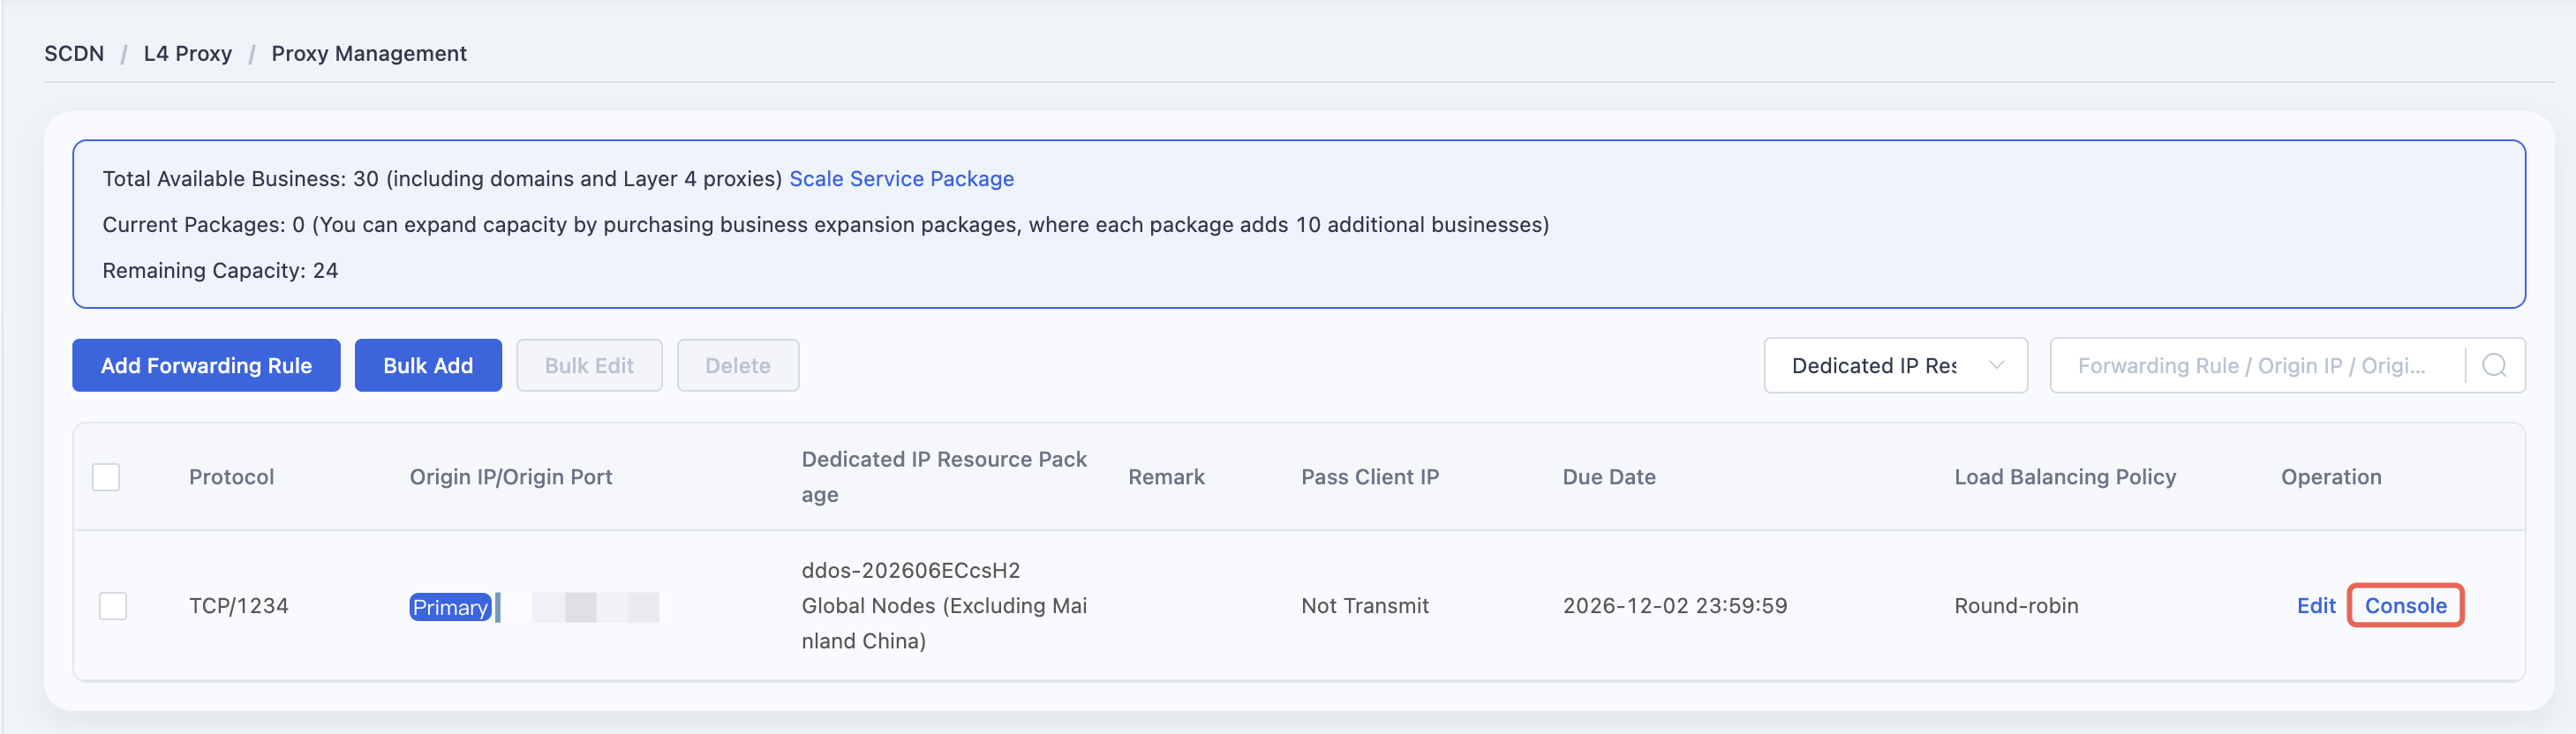Click the Due Date column header
2576x734 pixels.
pos(1609,477)
